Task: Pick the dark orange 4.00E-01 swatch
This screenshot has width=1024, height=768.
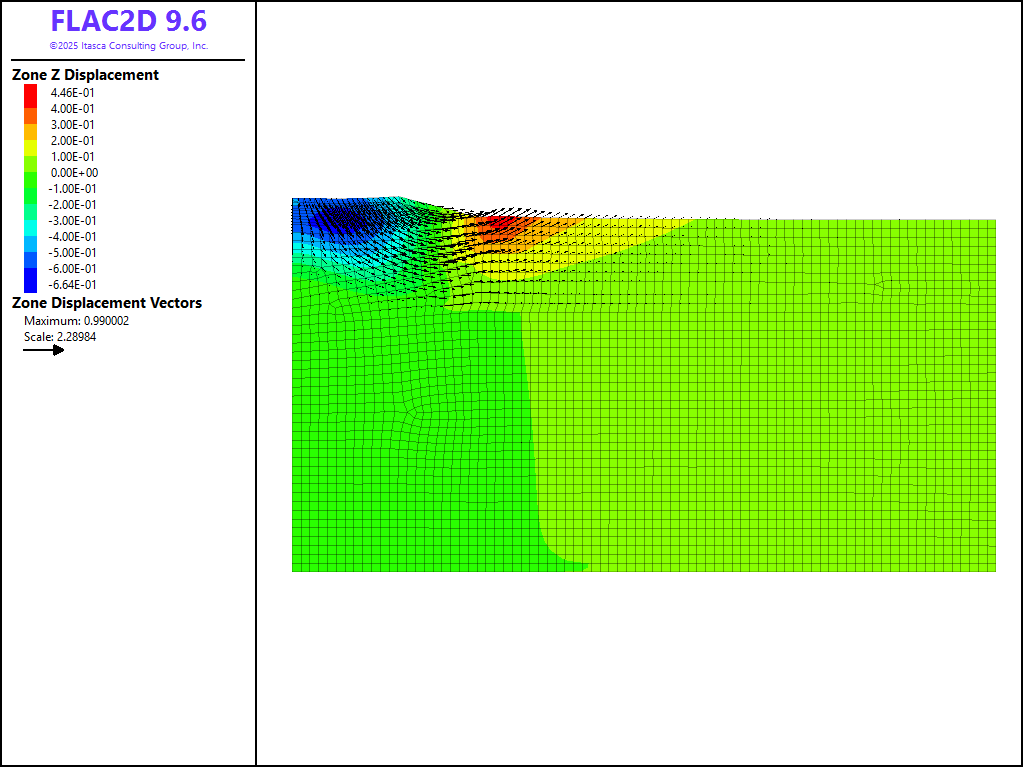Action: click(x=31, y=109)
